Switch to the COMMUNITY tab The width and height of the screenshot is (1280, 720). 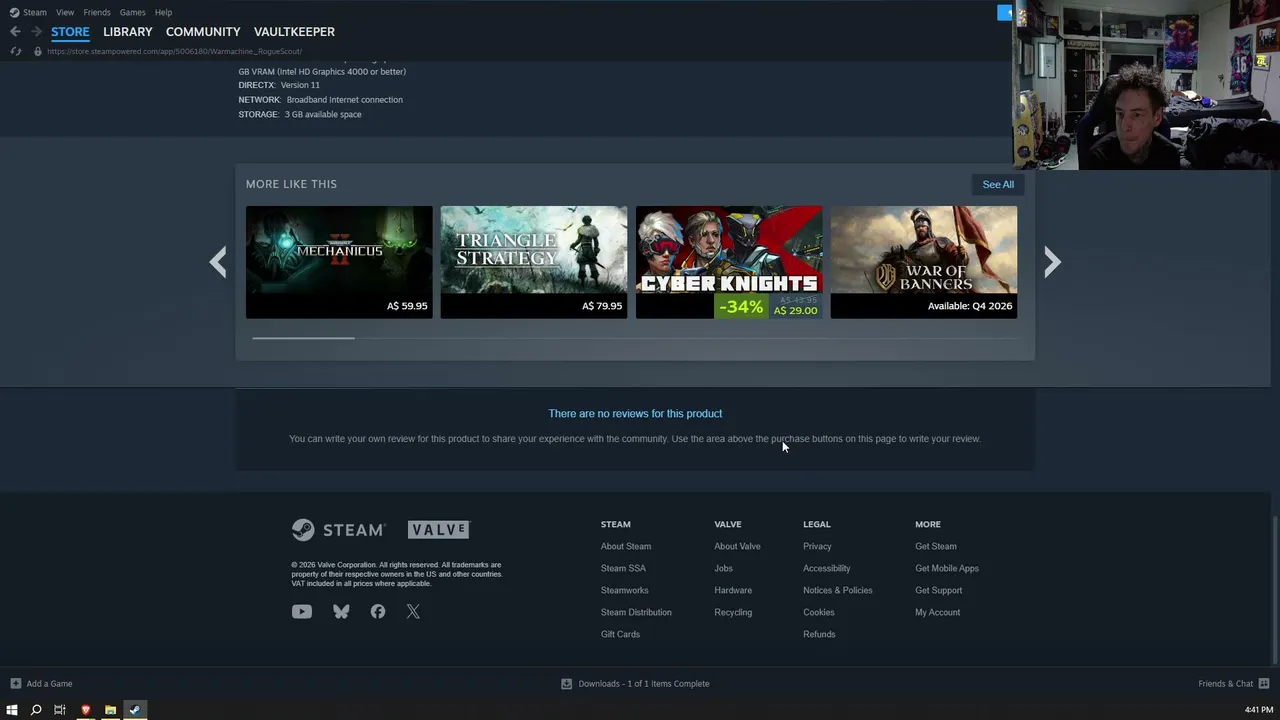(x=203, y=32)
